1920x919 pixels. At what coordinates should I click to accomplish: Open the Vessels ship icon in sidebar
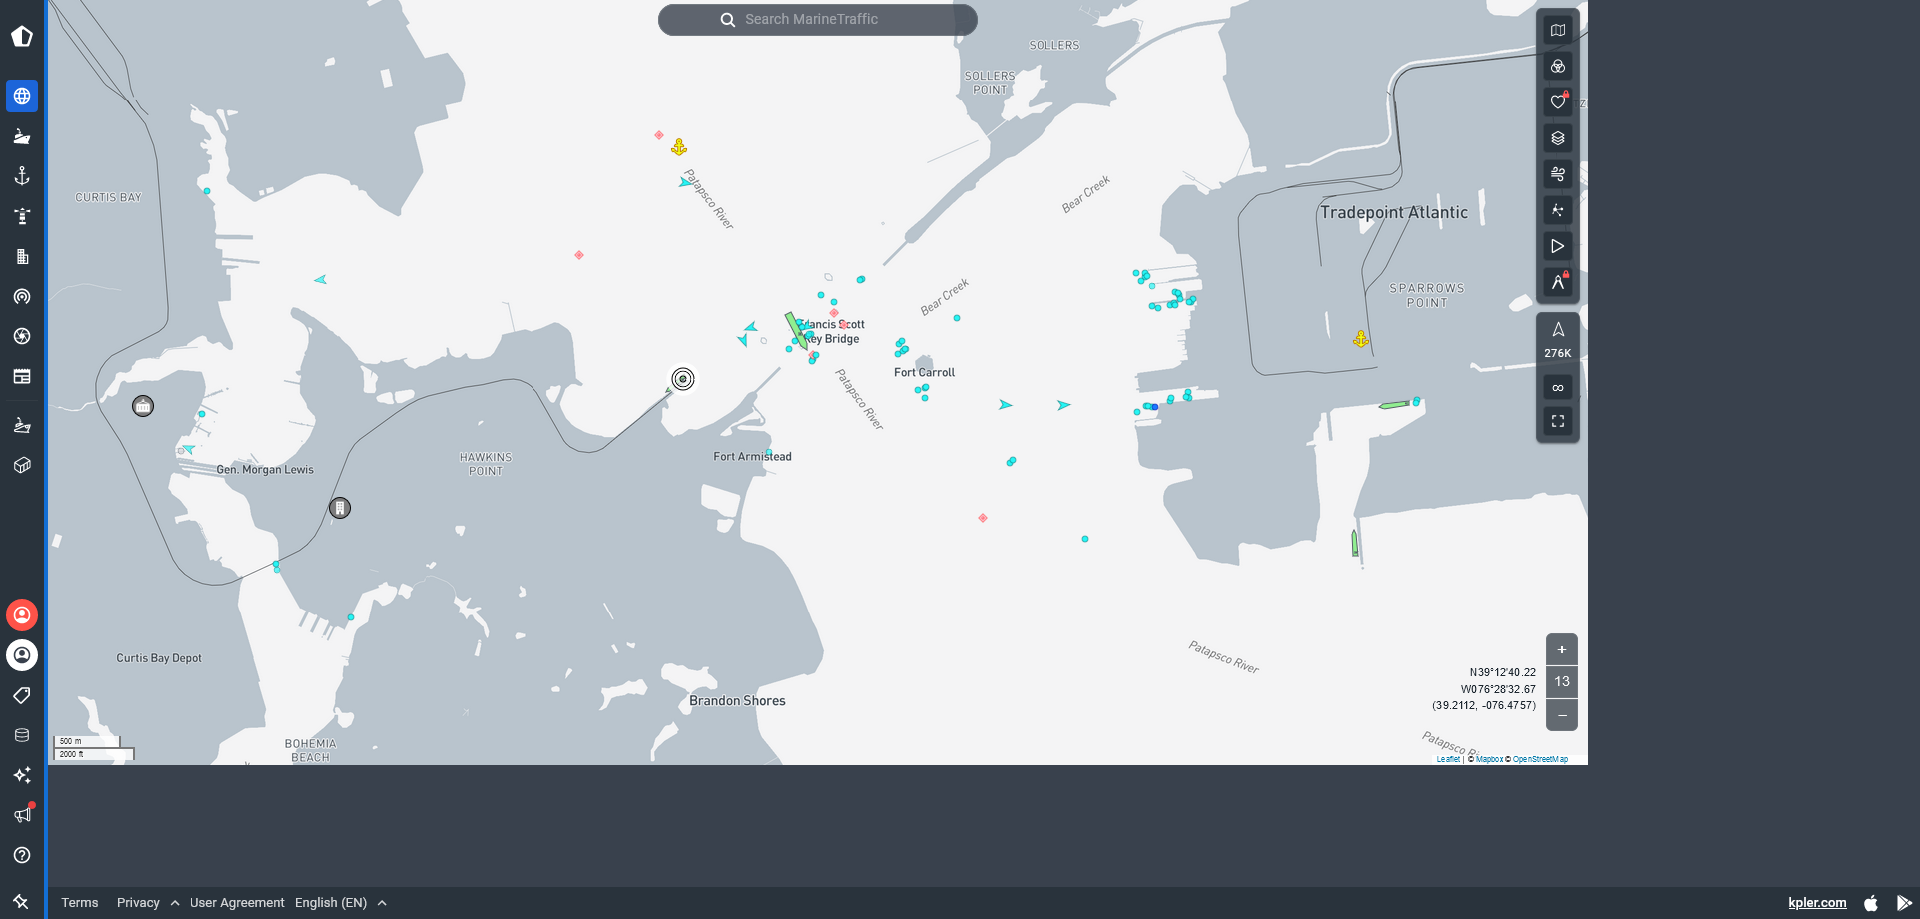tap(22, 136)
